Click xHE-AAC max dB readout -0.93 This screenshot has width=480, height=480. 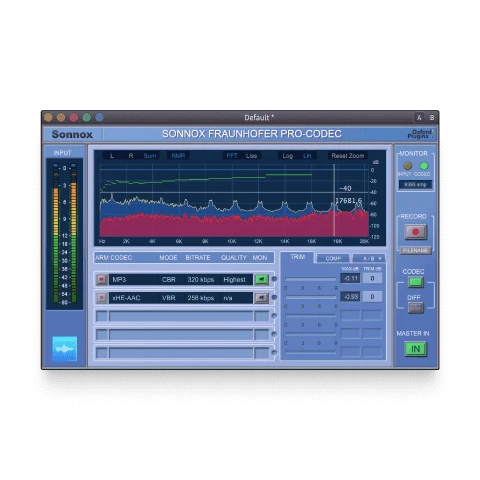[350, 297]
